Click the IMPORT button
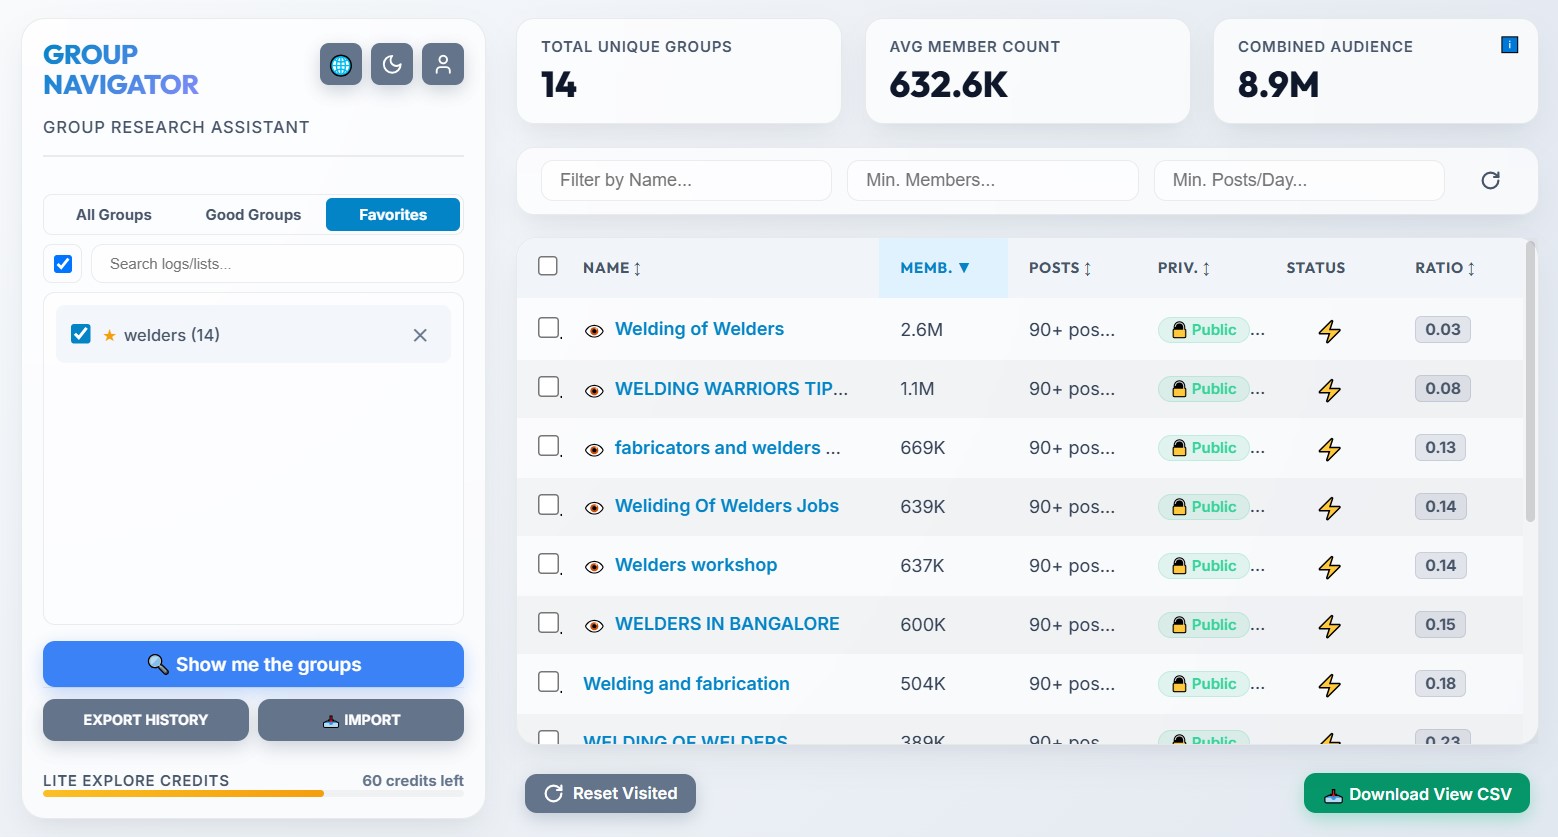The width and height of the screenshot is (1558, 837). coord(361,720)
